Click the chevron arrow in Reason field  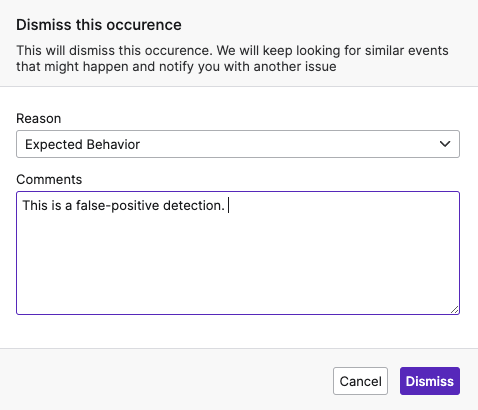pyautogui.click(x=445, y=144)
